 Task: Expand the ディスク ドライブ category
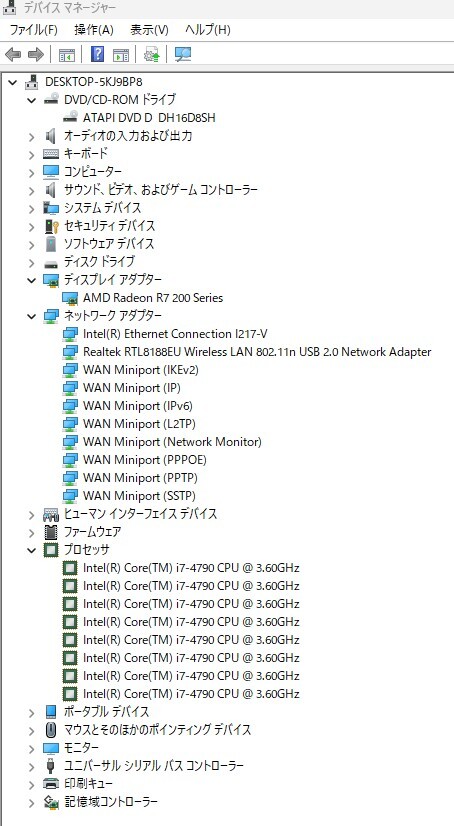pyautogui.click(x=32, y=262)
